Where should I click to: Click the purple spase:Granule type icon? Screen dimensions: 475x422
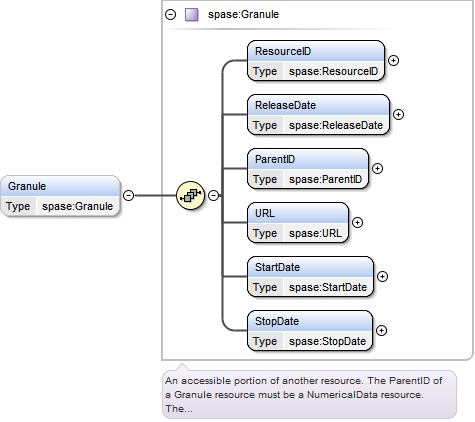pos(192,15)
